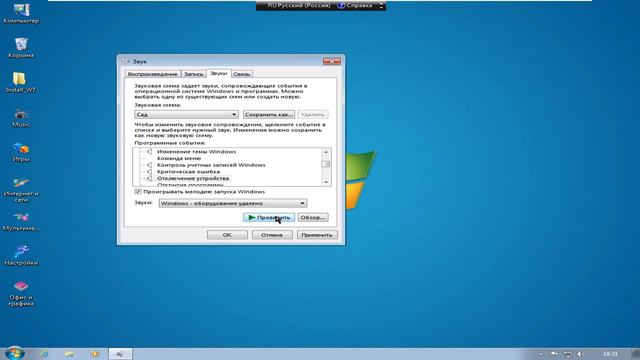Switch to the Запись tab

(x=193, y=74)
